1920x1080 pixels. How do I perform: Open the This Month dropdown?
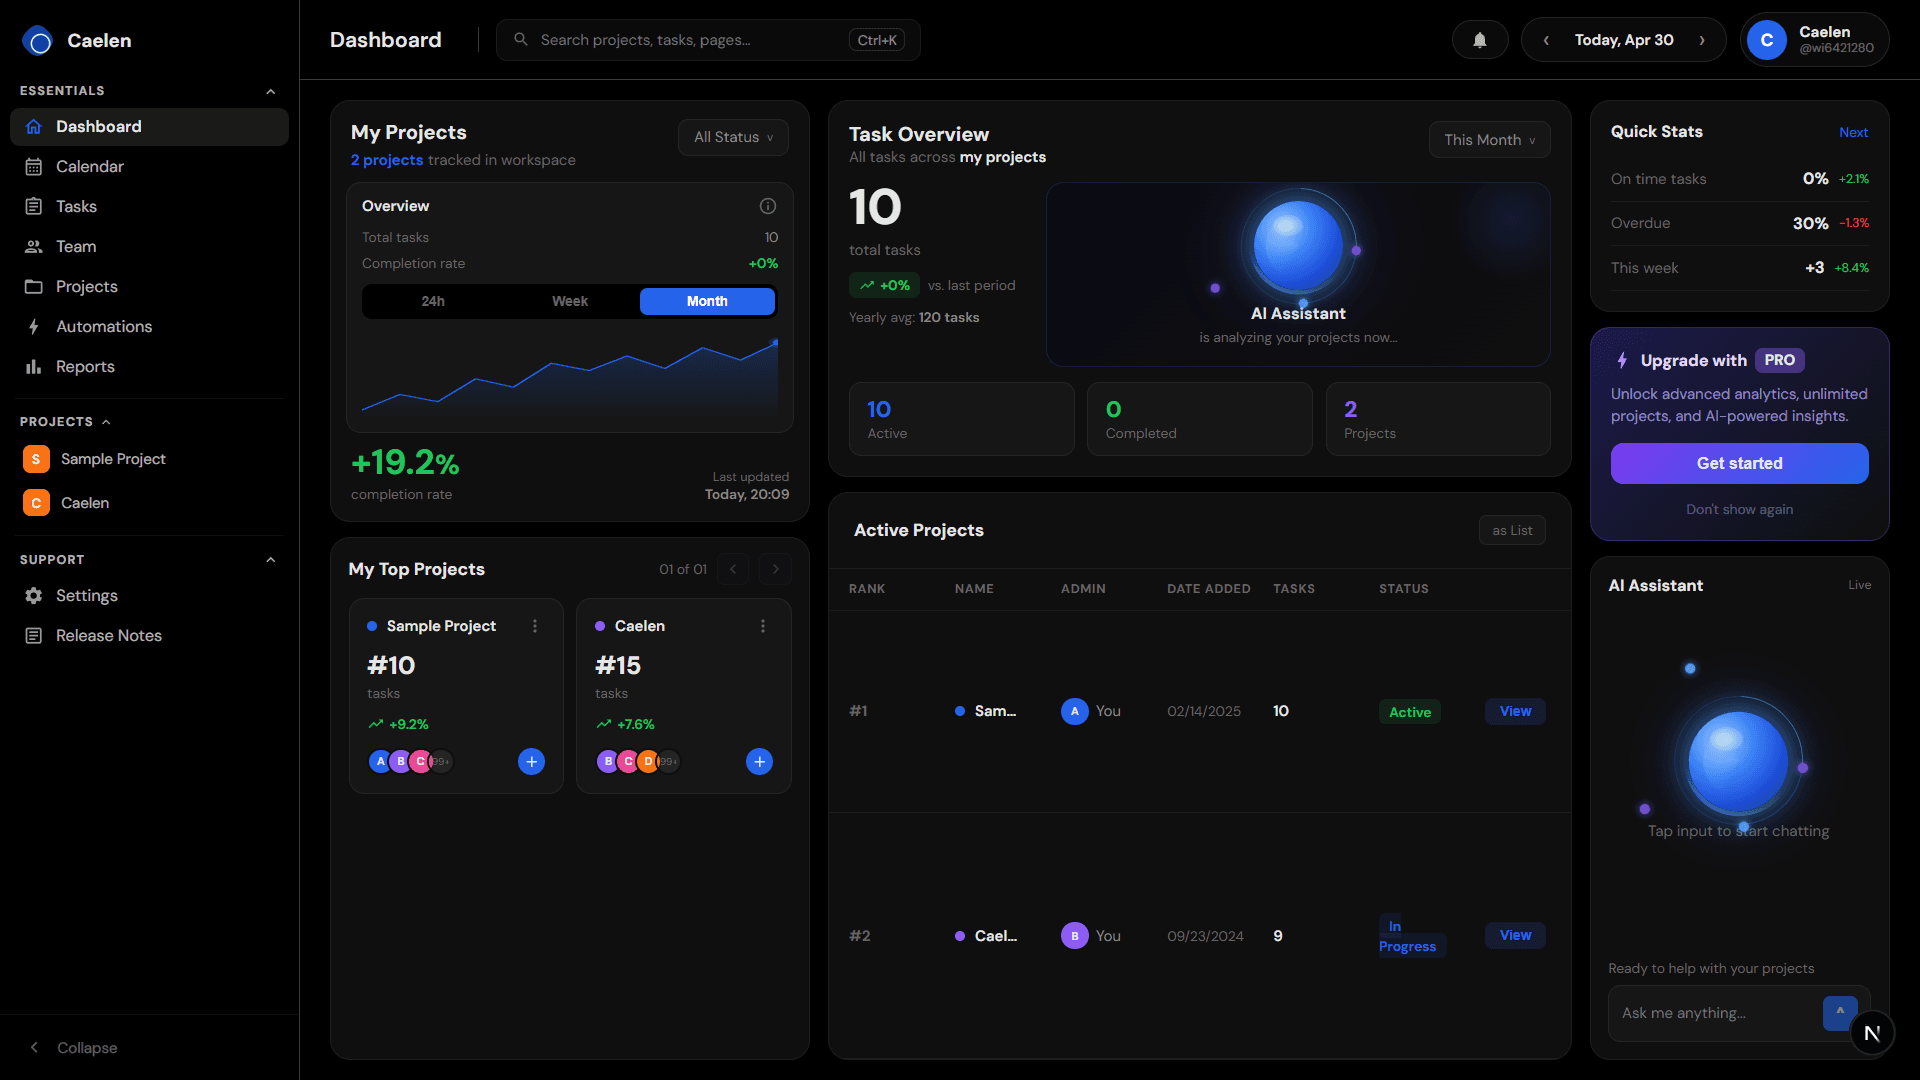point(1489,140)
